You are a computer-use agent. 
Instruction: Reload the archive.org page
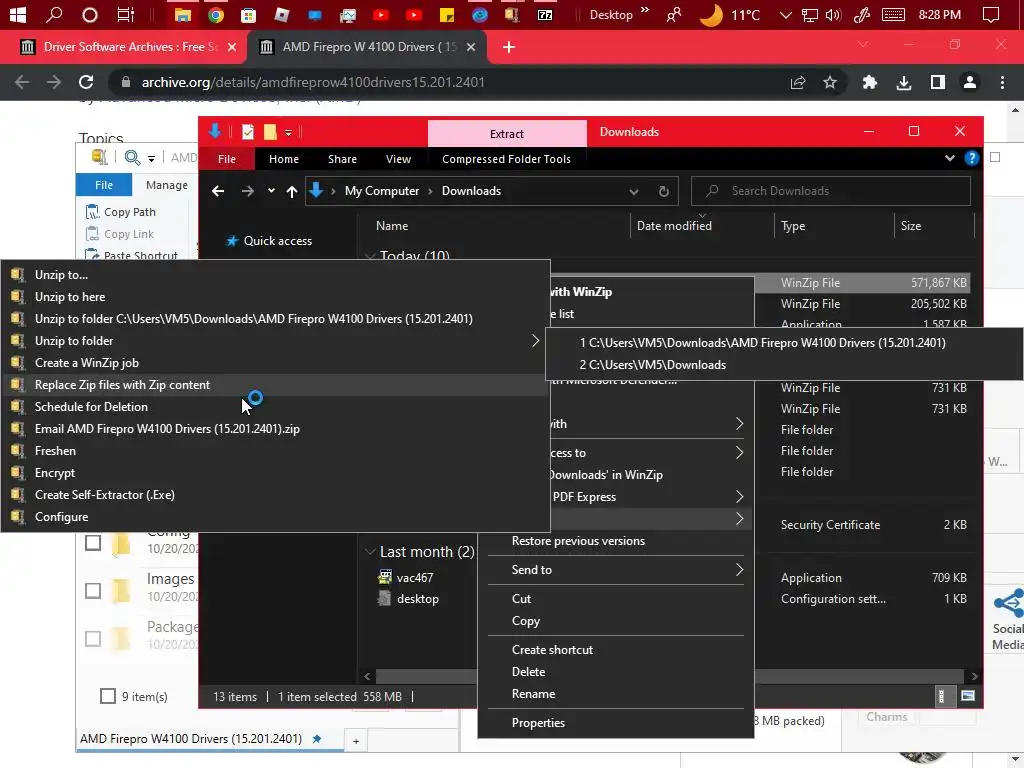click(x=86, y=82)
